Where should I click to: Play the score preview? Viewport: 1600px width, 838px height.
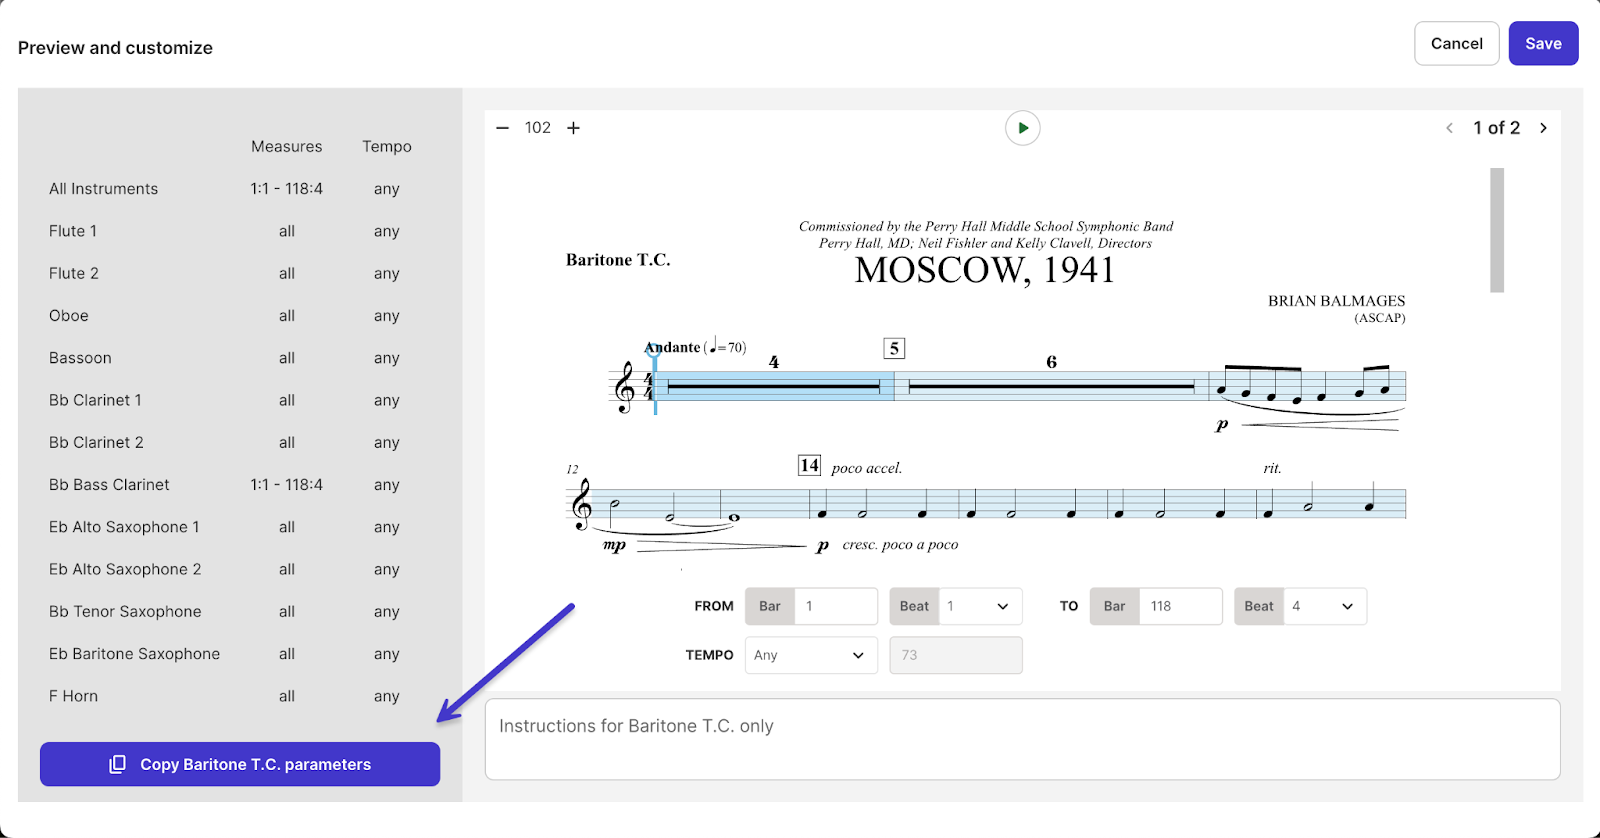click(x=1022, y=128)
